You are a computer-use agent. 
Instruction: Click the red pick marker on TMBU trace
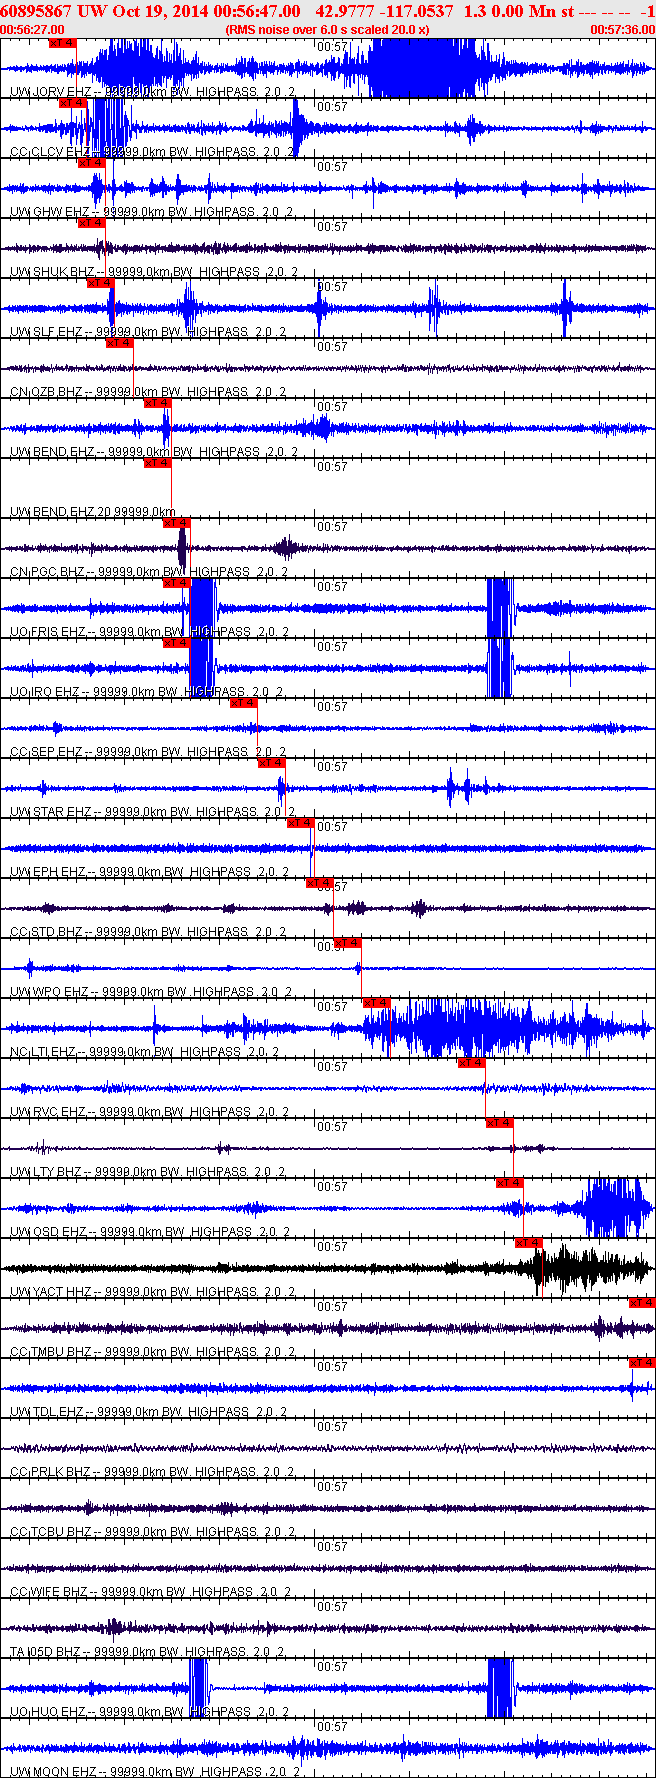pyautogui.click(x=642, y=1303)
